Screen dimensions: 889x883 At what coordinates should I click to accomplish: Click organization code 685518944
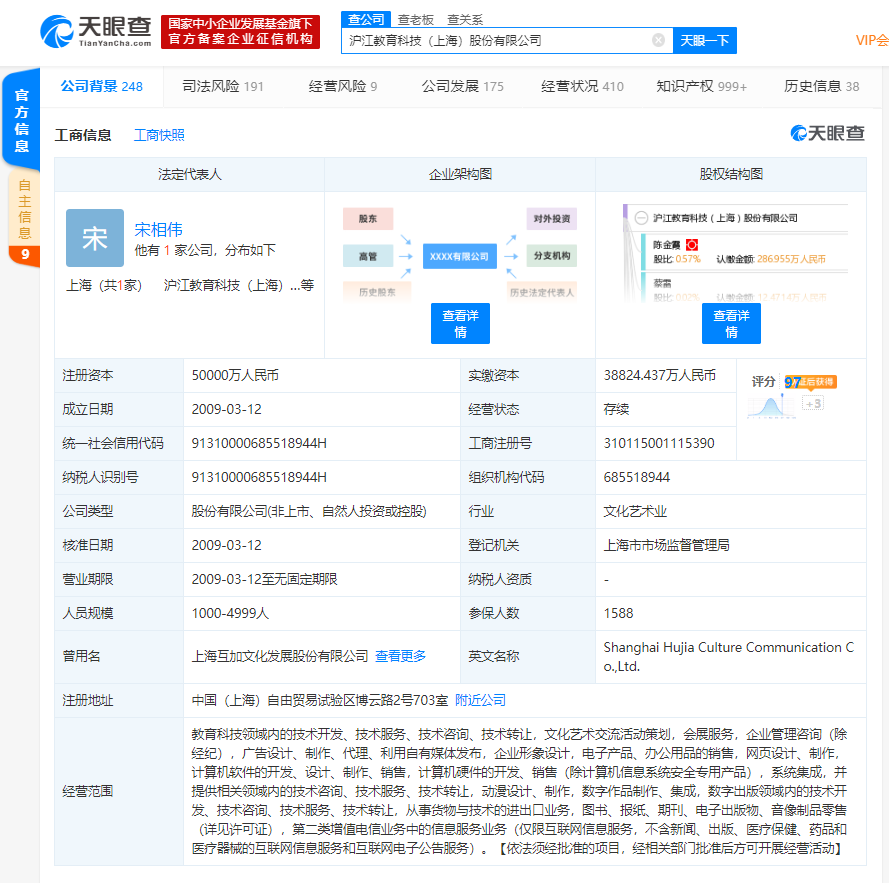tap(637, 478)
